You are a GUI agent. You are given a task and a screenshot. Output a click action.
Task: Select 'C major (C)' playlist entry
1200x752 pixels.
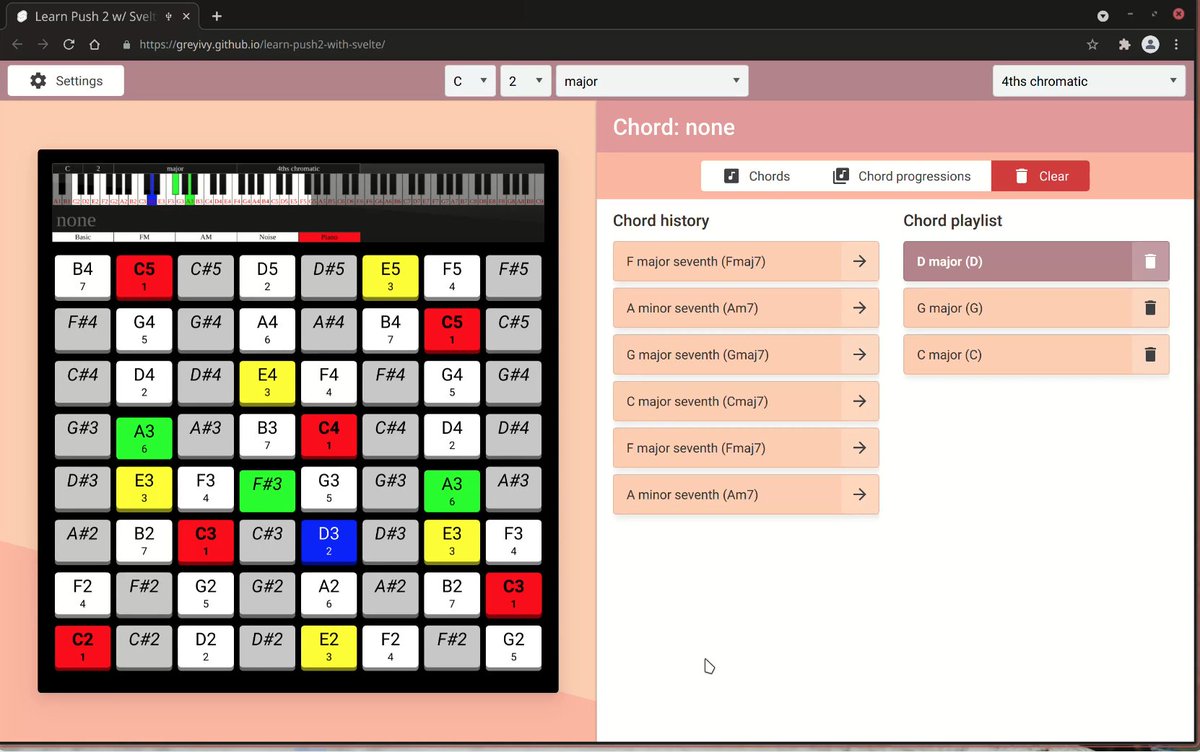click(x=1017, y=354)
